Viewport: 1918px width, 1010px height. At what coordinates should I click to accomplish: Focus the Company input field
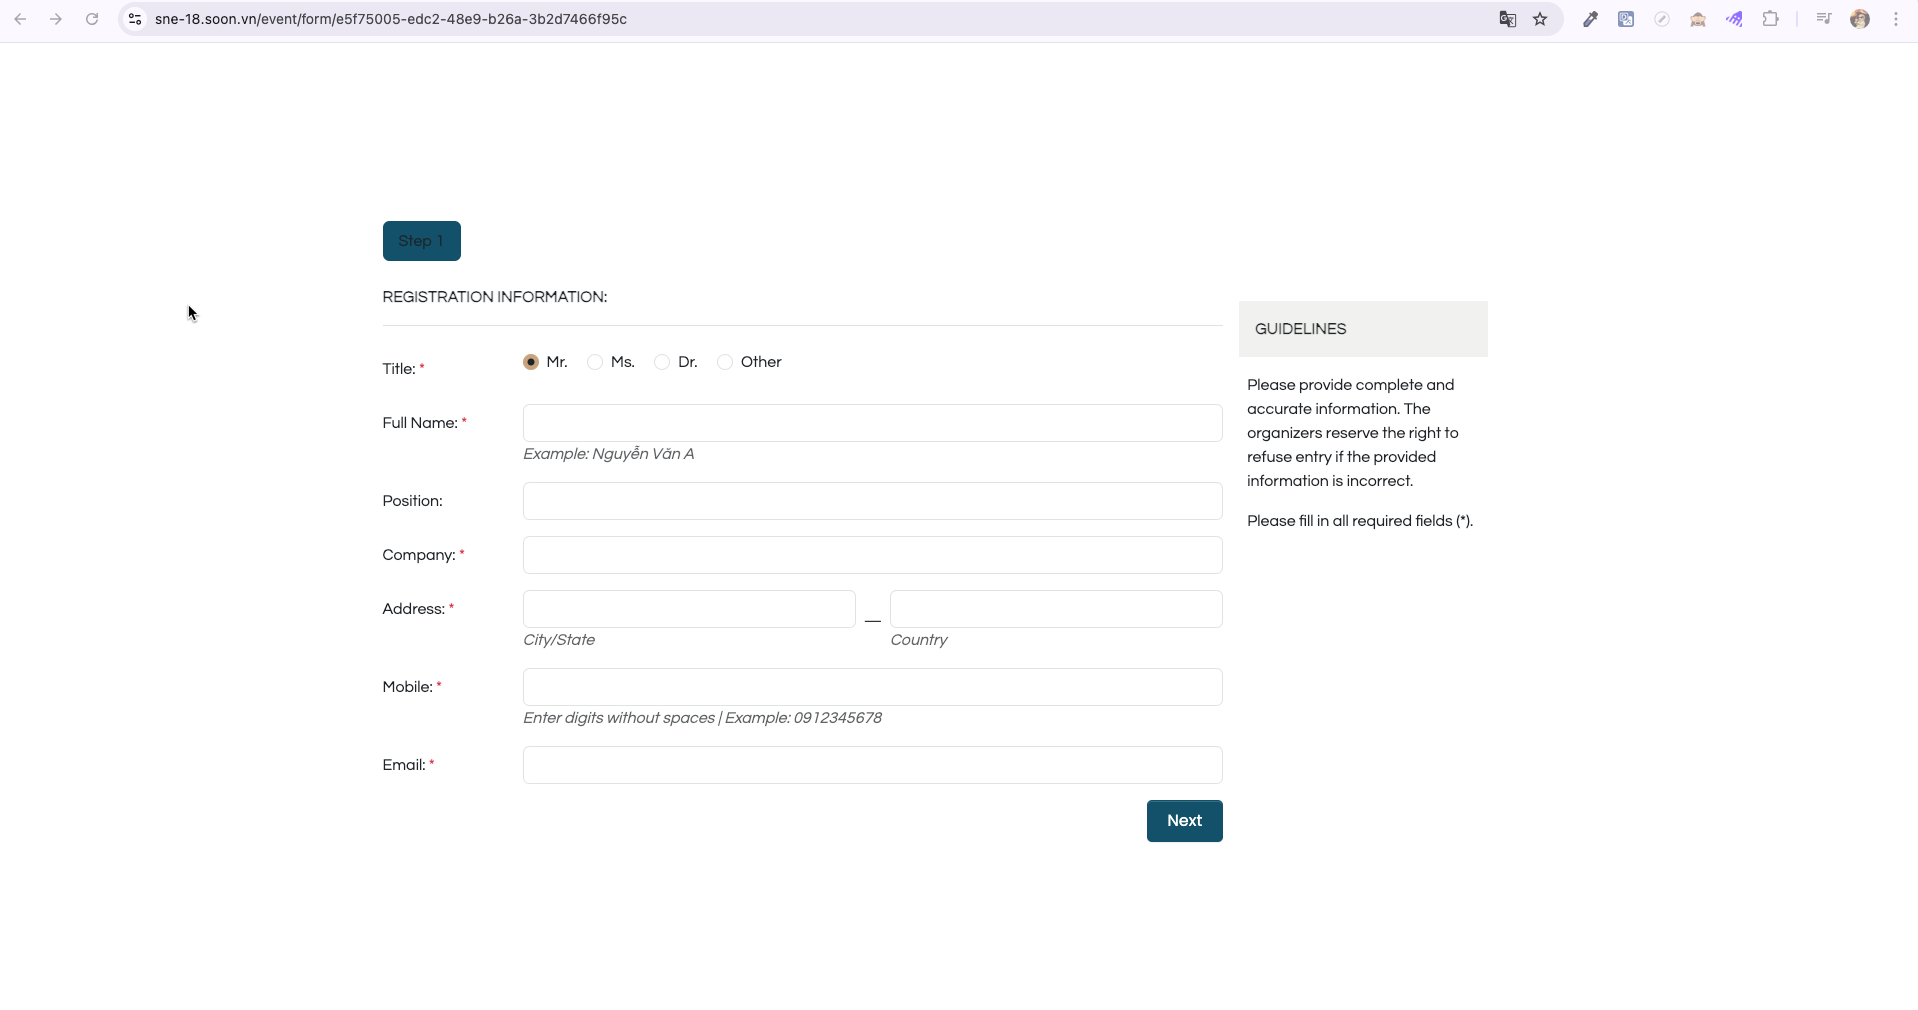click(x=873, y=555)
